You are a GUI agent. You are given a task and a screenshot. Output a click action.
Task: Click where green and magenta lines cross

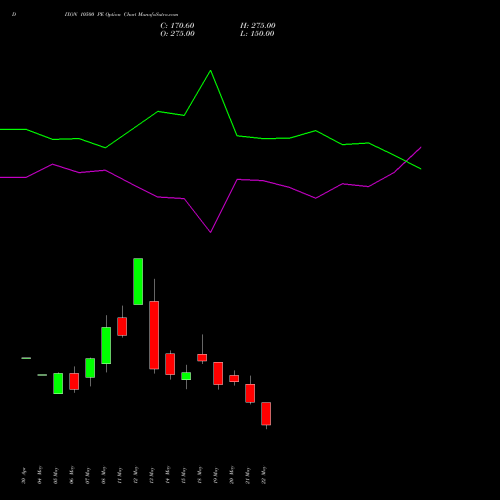(406, 161)
